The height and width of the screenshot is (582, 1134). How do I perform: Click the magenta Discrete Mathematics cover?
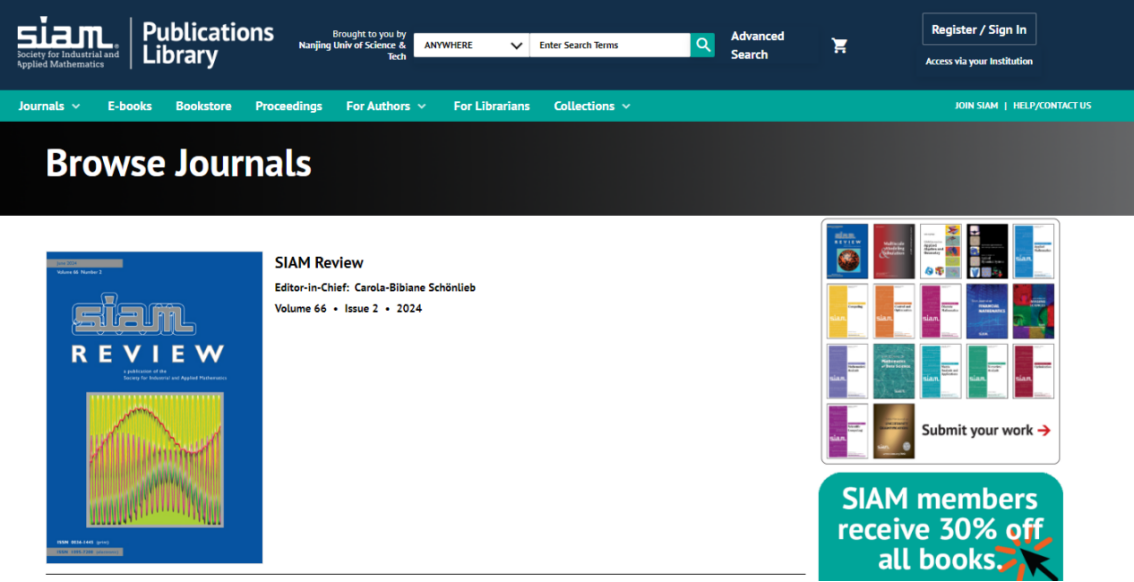(x=941, y=311)
